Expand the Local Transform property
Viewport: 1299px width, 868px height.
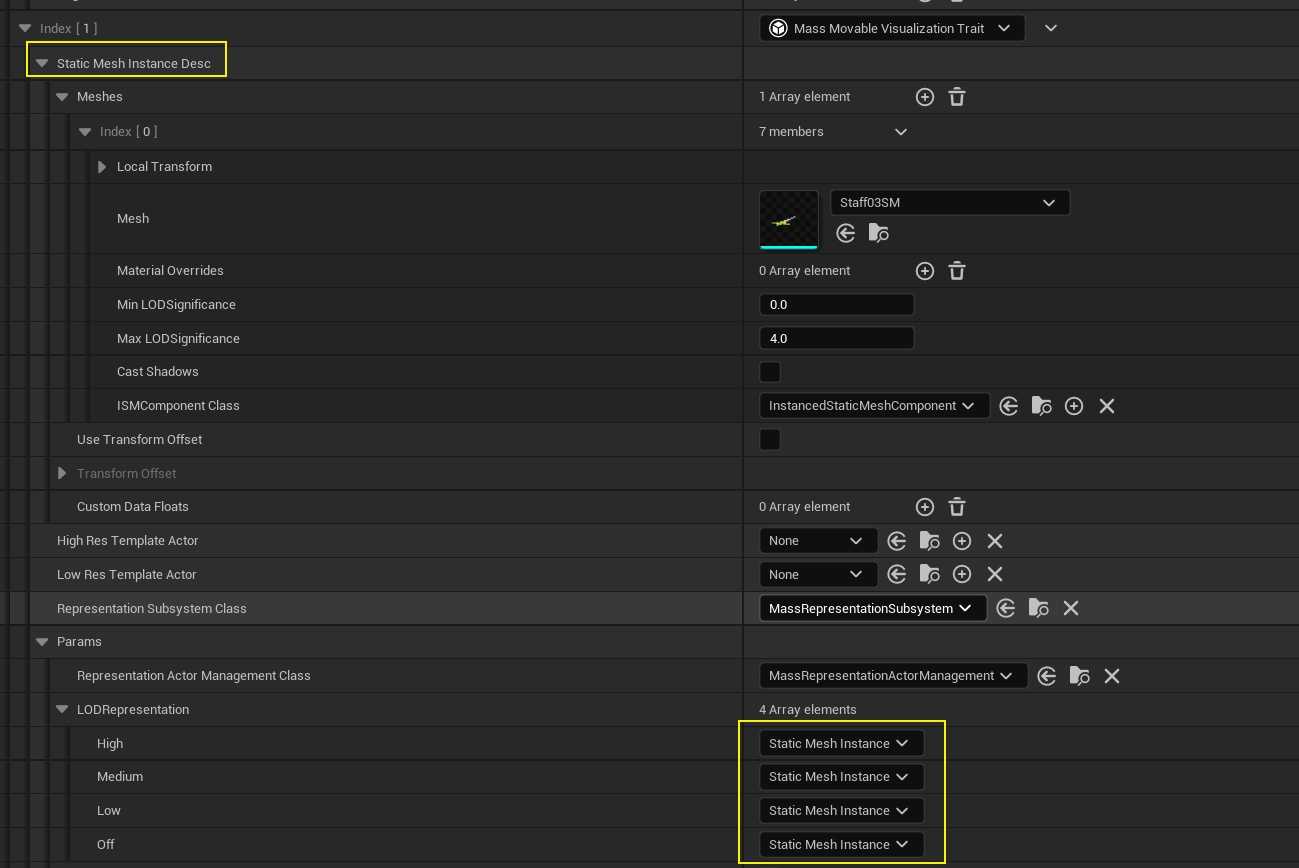pos(102,167)
